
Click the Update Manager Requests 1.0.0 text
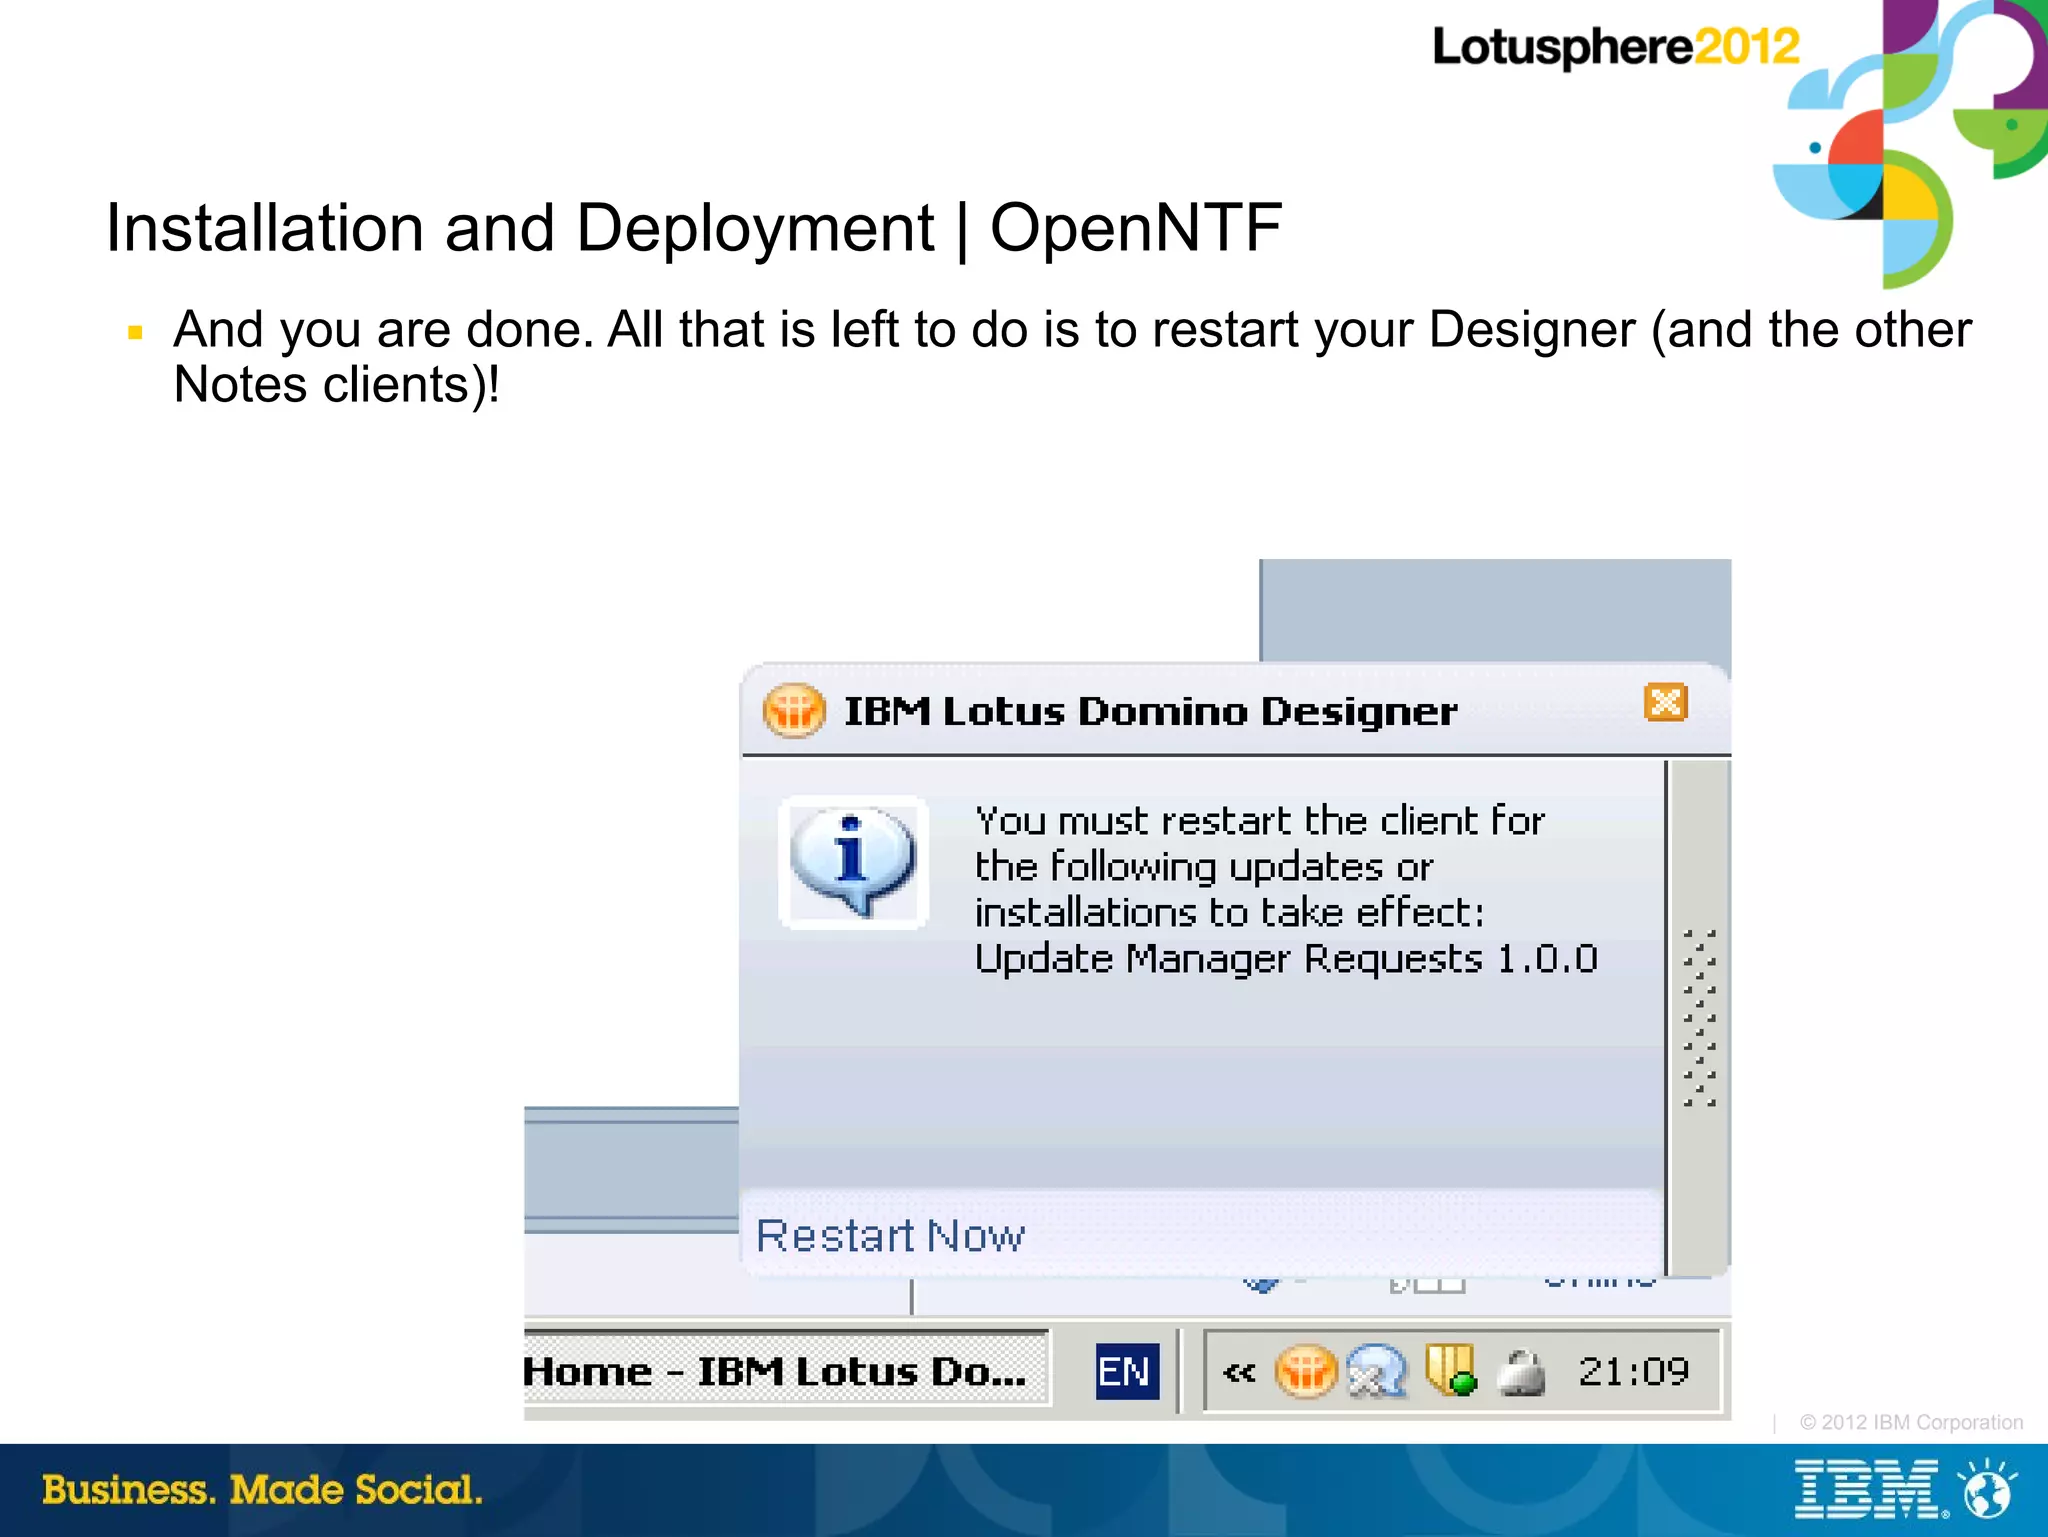[x=1286, y=959]
